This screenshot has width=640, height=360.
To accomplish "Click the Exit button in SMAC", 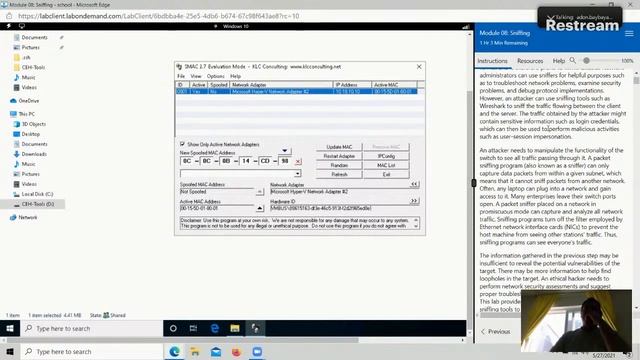I will click(x=386, y=174).
